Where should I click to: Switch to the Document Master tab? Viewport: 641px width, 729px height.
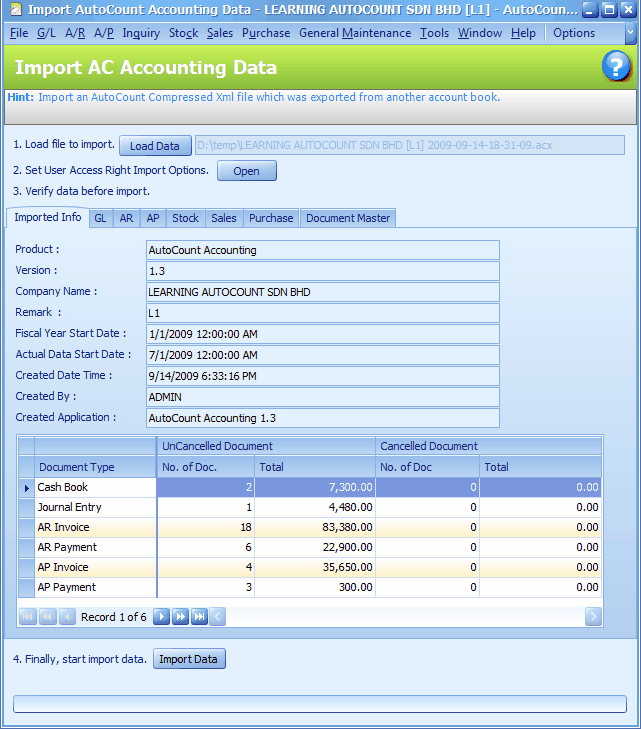click(x=348, y=218)
